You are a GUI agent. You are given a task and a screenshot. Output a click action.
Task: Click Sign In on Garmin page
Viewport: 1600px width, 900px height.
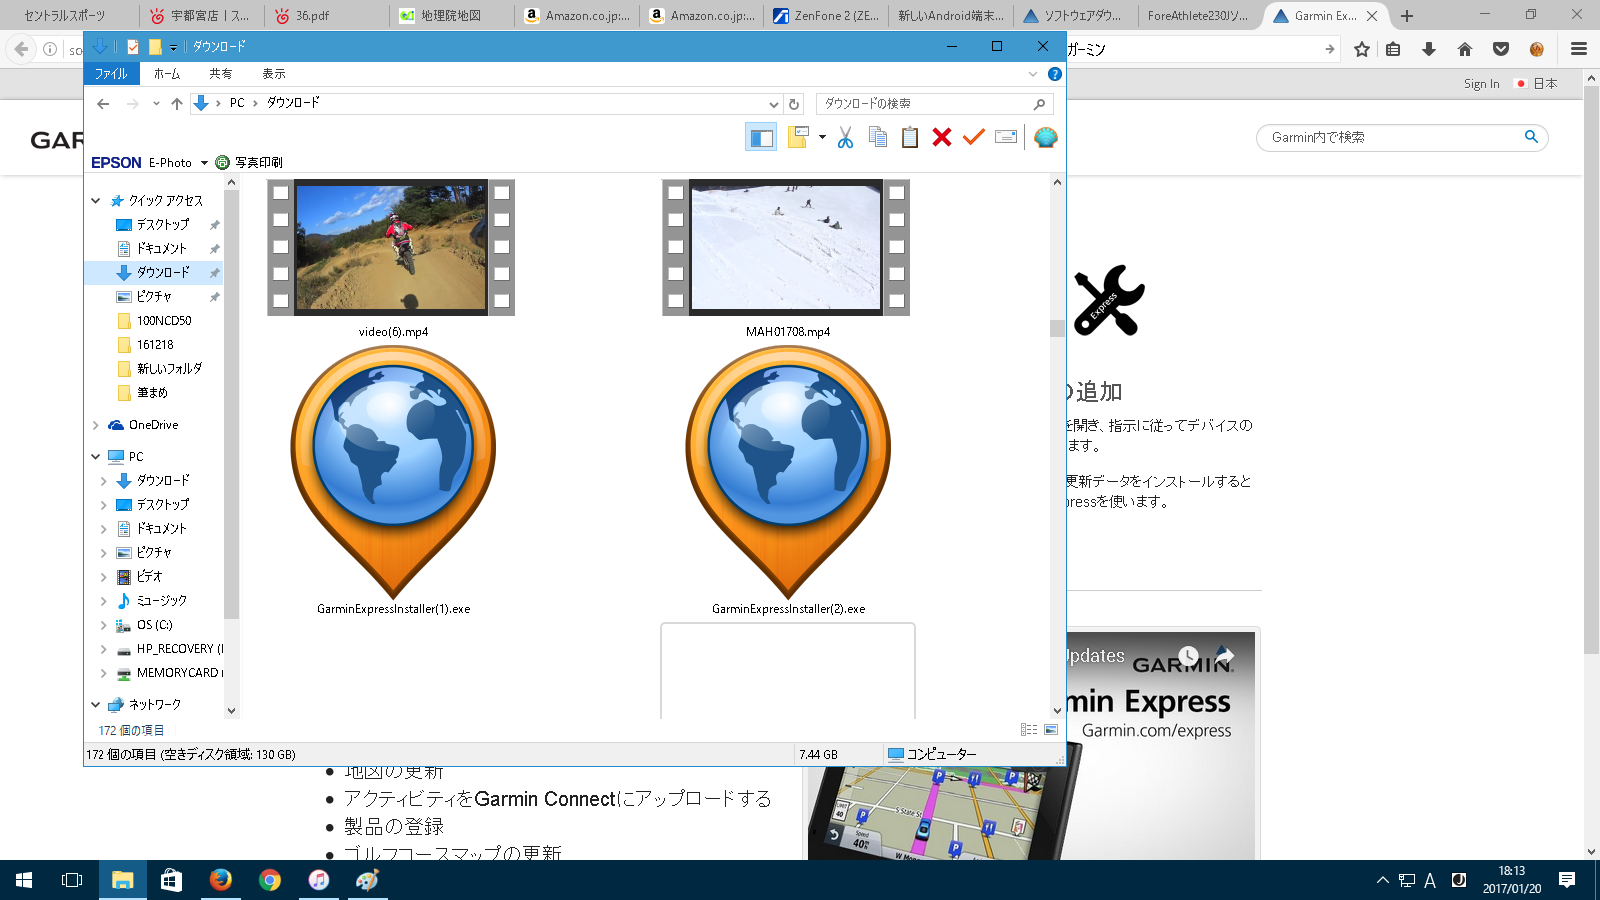(x=1481, y=84)
